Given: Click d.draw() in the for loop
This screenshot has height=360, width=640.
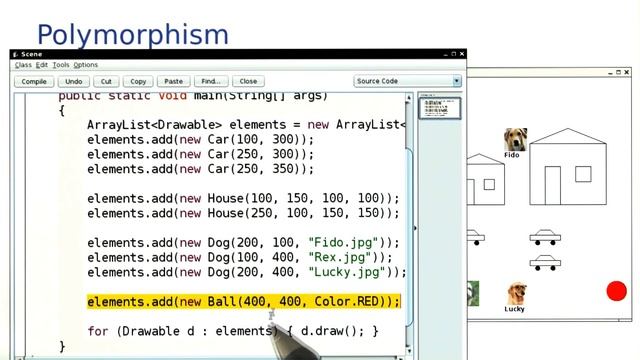Looking at the screenshot, I should (x=332, y=331).
